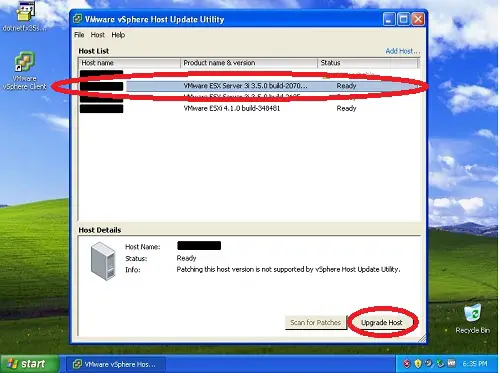Click the Info text about patching not supported

point(288,269)
